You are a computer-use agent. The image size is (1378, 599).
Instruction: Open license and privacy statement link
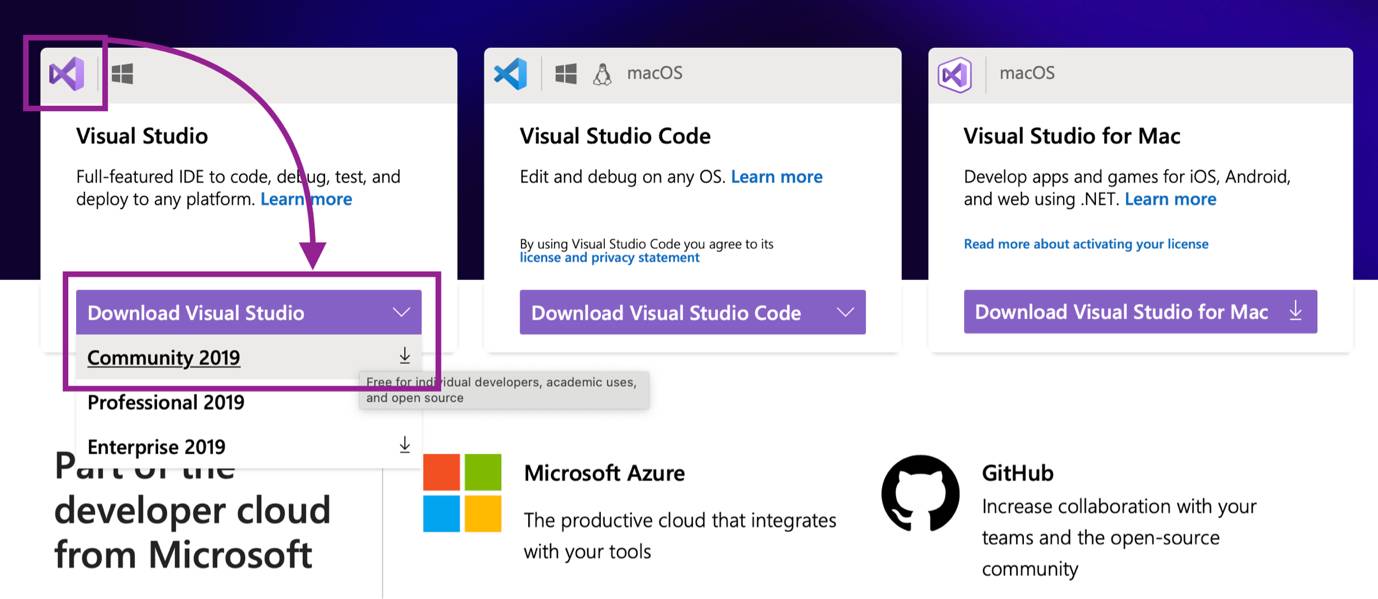click(x=610, y=258)
